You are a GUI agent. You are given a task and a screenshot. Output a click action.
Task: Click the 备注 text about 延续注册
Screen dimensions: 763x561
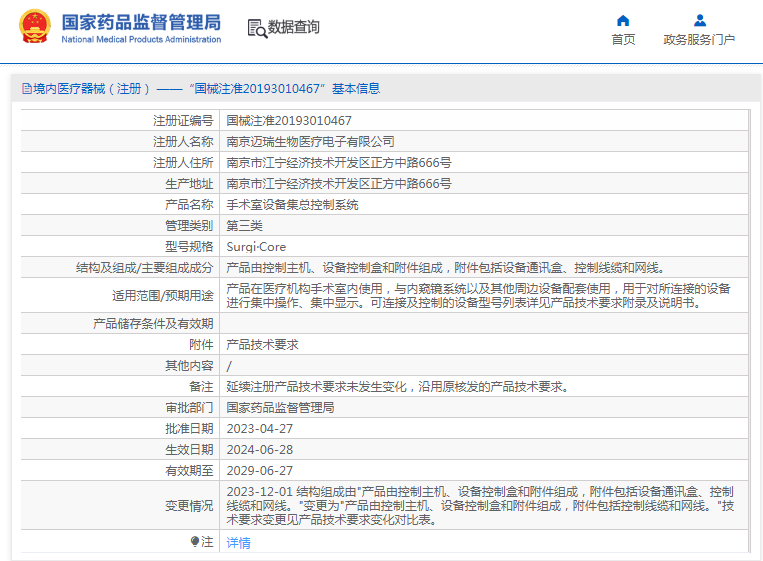click(x=397, y=387)
